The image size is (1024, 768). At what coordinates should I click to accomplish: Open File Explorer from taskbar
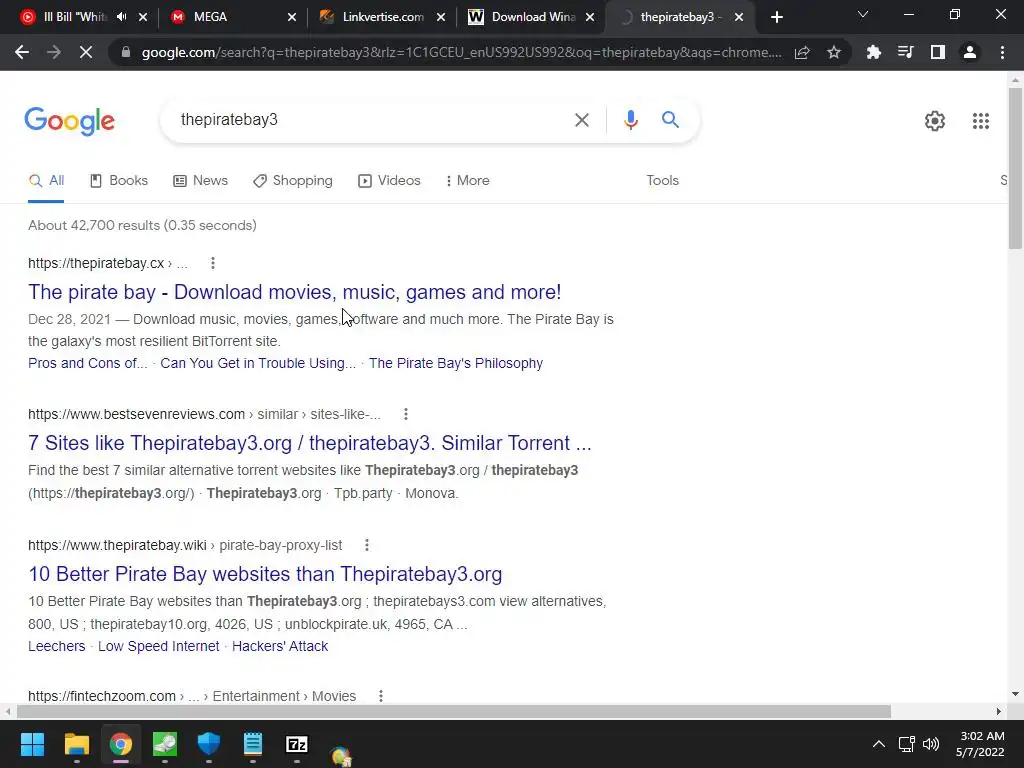(76, 744)
